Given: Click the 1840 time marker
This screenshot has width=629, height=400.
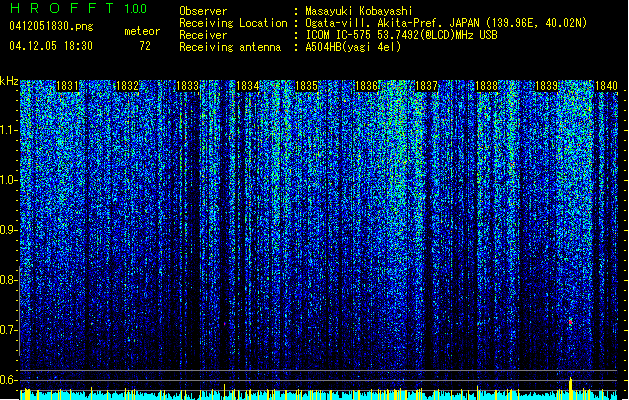Looking at the screenshot, I should coord(607,86).
